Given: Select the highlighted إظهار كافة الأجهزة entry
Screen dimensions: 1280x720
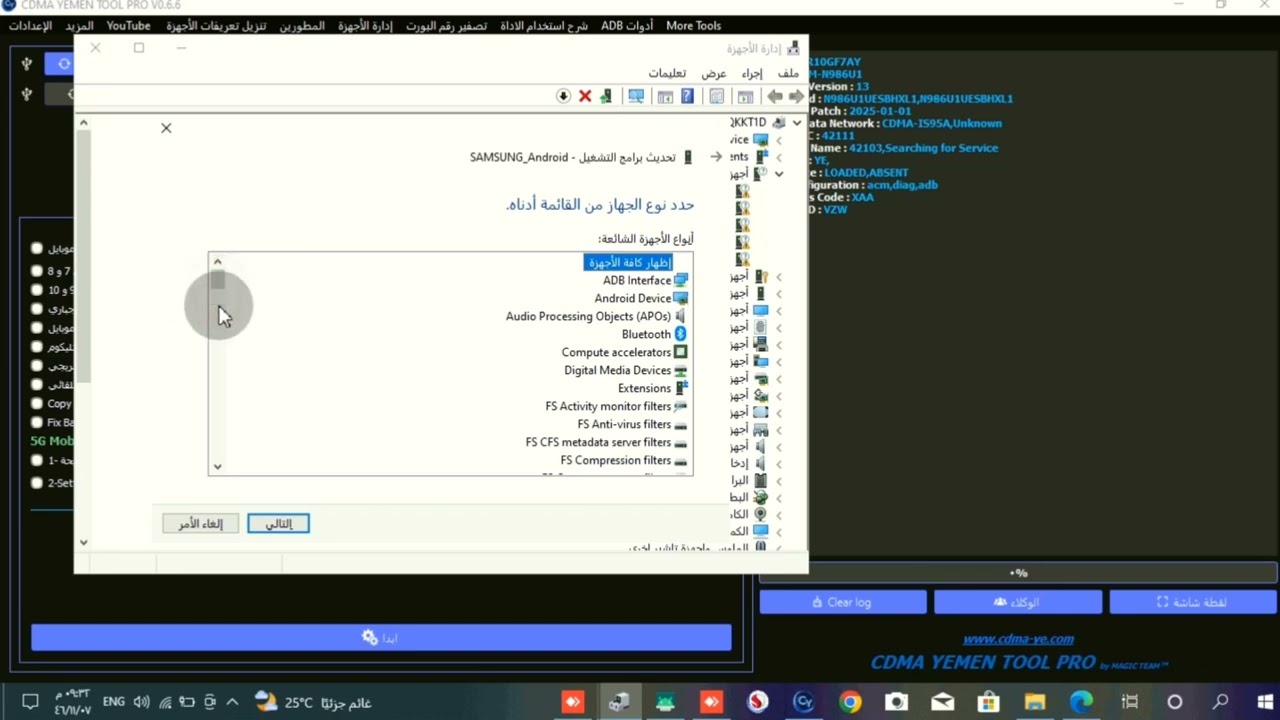Looking at the screenshot, I should (629, 262).
